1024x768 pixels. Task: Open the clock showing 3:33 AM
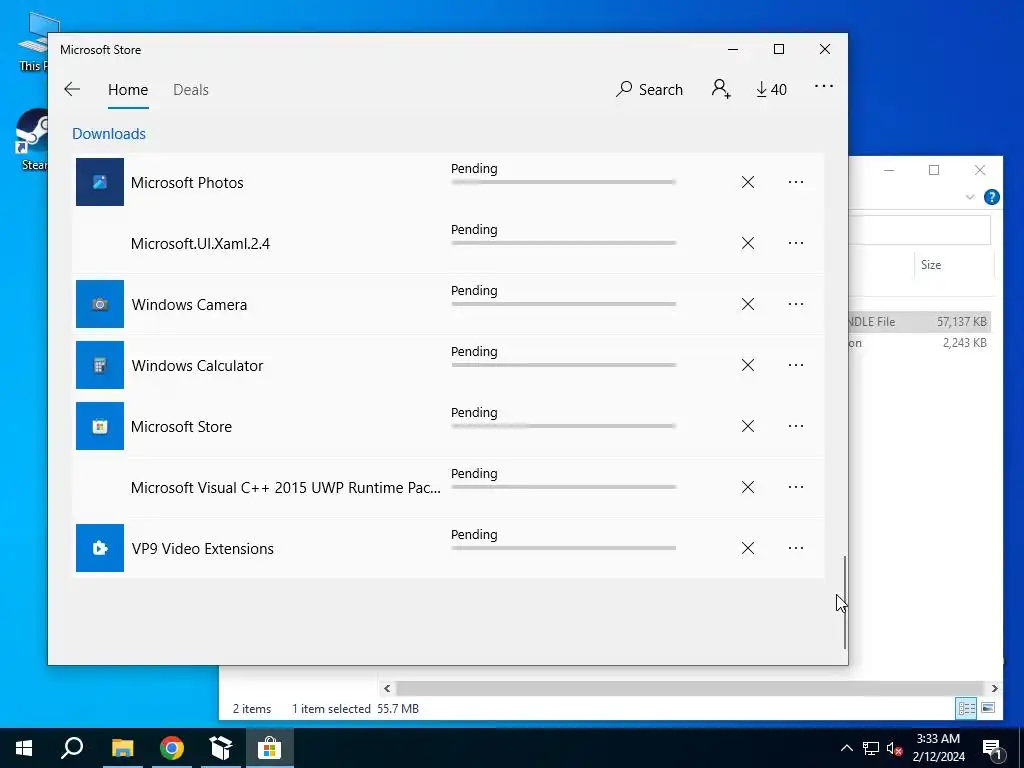pos(938,748)
